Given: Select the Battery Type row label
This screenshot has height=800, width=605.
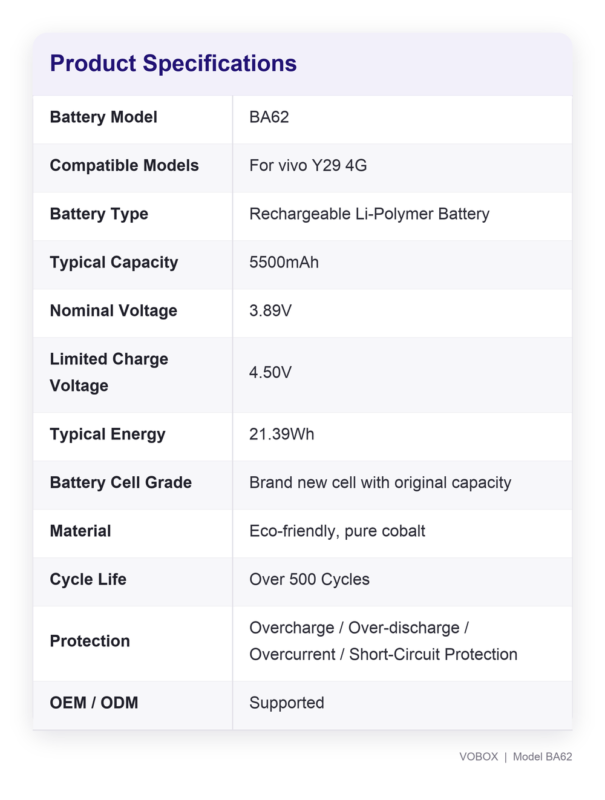Looking at the screenshot, I should [x=99, y=214].
